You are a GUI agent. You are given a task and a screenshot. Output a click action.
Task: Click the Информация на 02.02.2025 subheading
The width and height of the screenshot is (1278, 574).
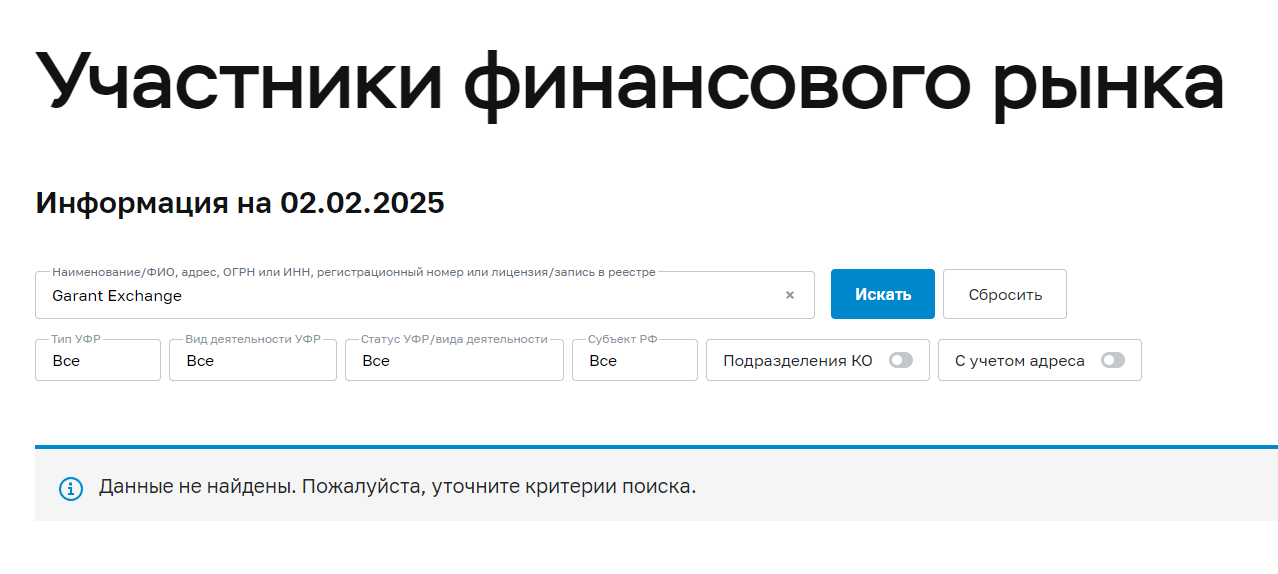(240, 203)
